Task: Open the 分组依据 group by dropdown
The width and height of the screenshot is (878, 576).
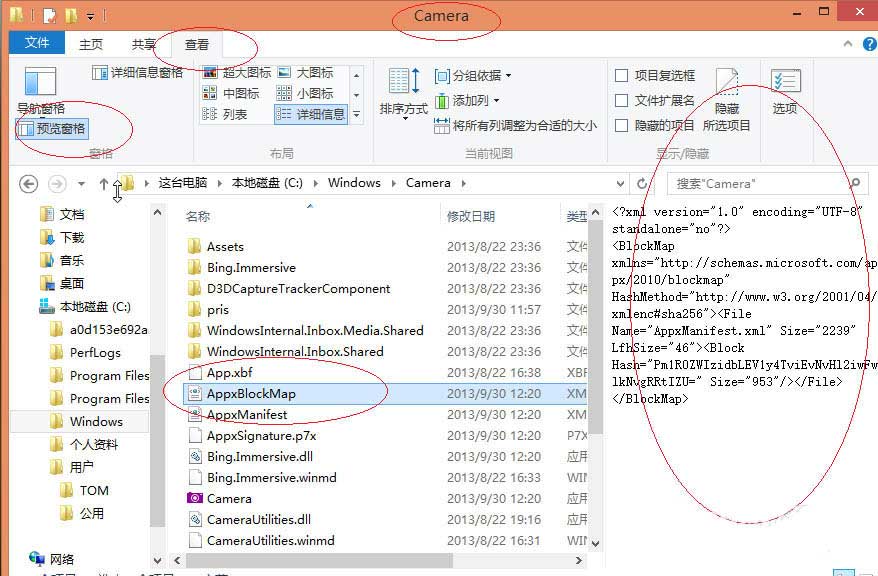Action: pyautogui.click(x=473, y=76)
